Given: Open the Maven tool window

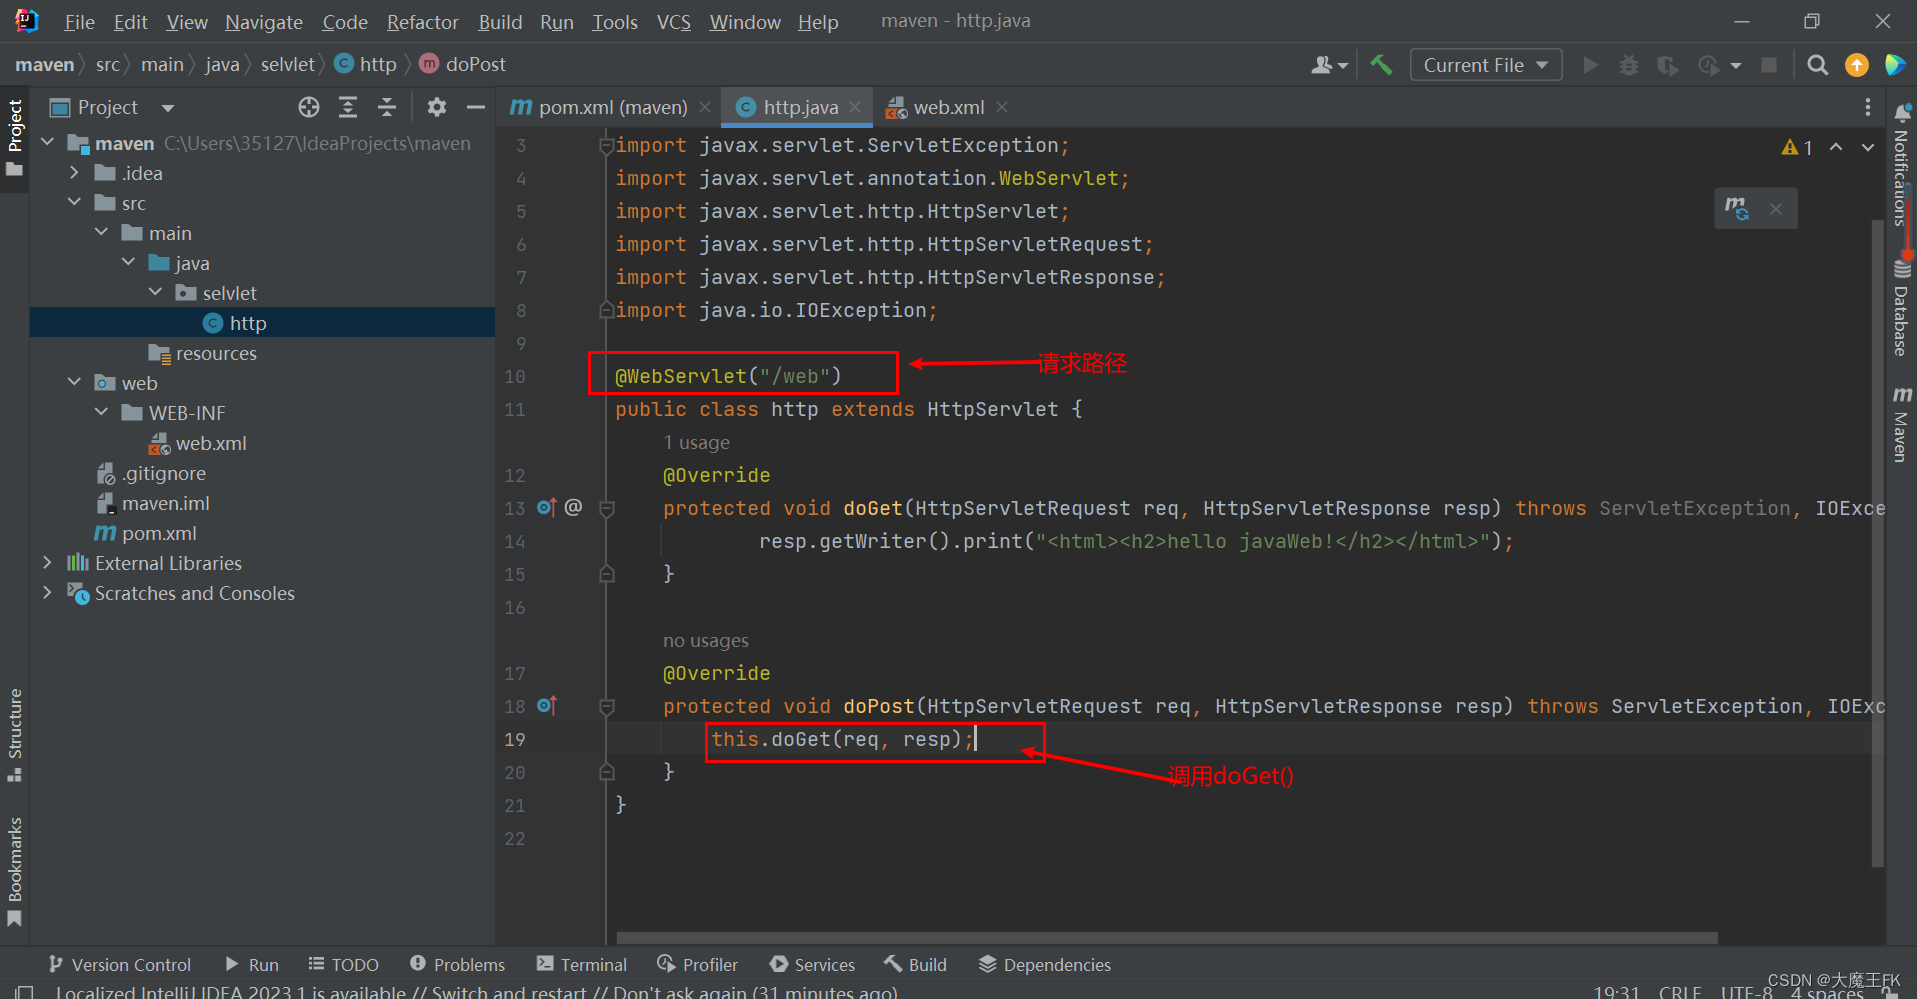Looking at the screenshot, I should point(1901,424).
